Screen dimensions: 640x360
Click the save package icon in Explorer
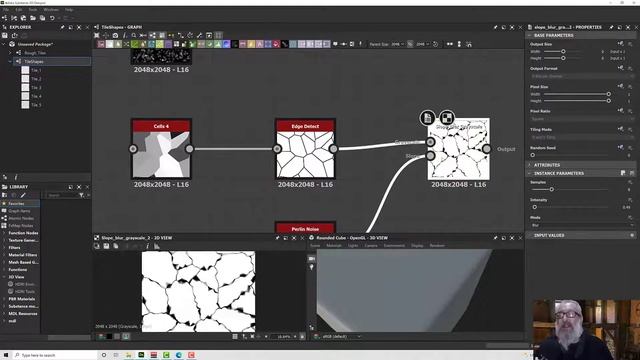click(5, 36)
